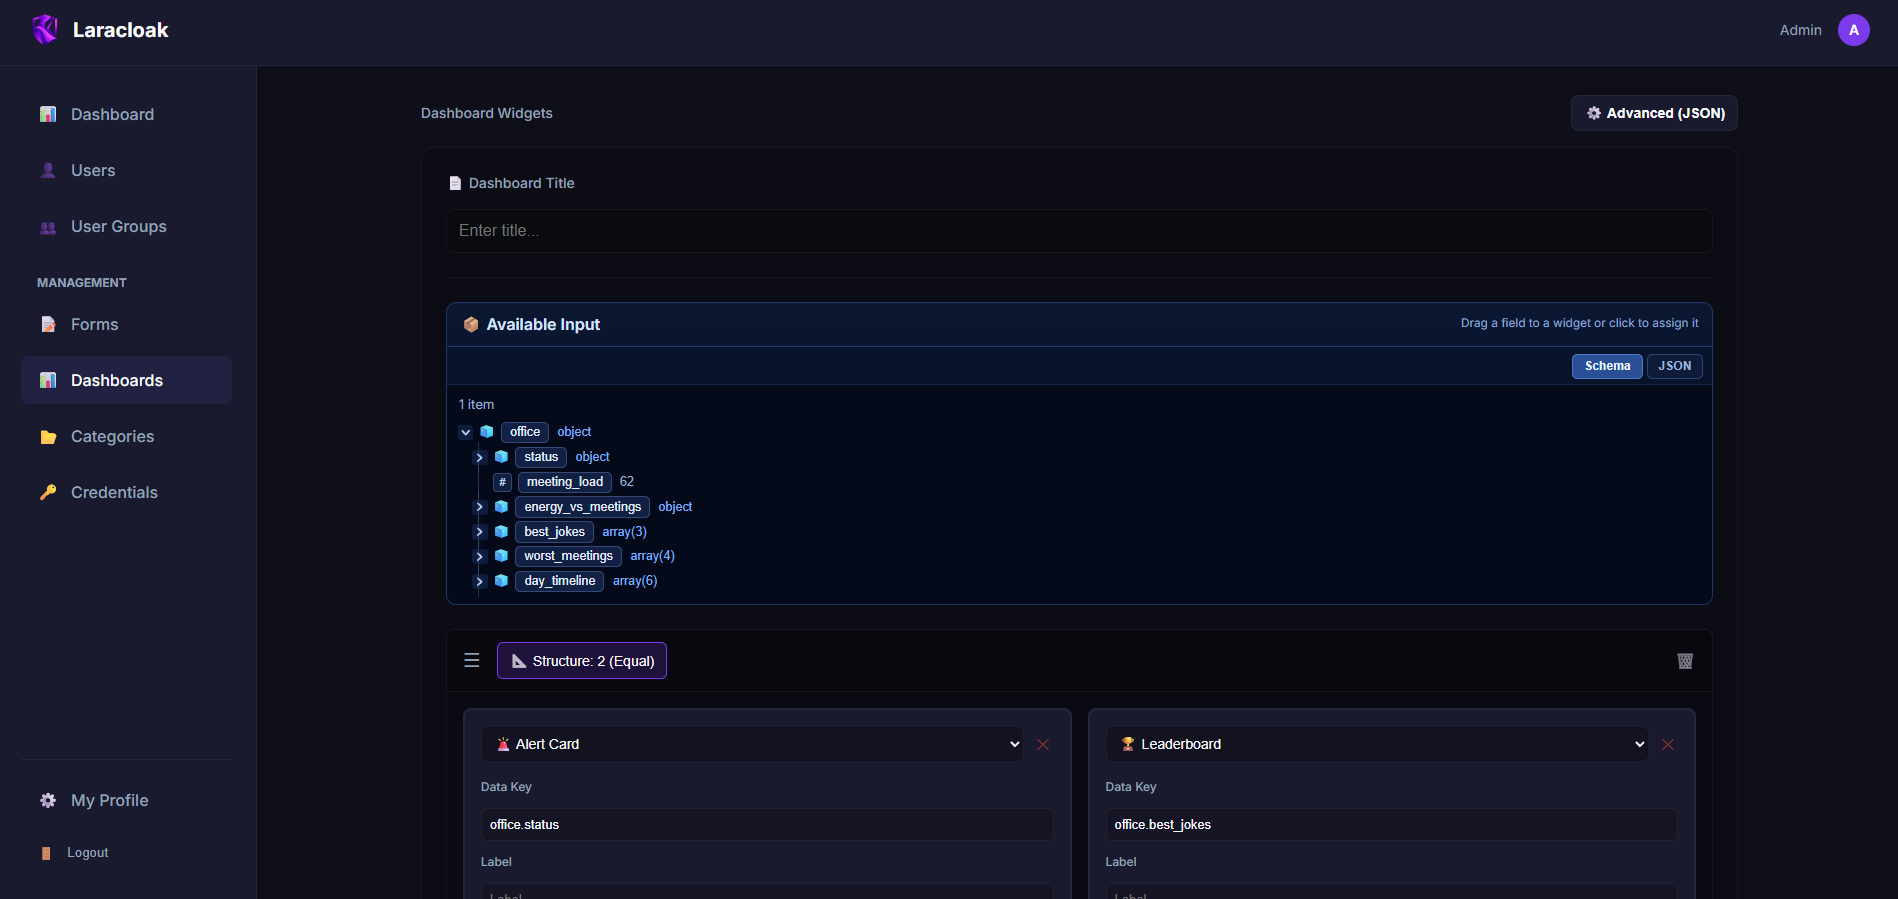Click the Categories folder icon
The height and width of the screenshot is (899, 1898).
tap(48, 437)
